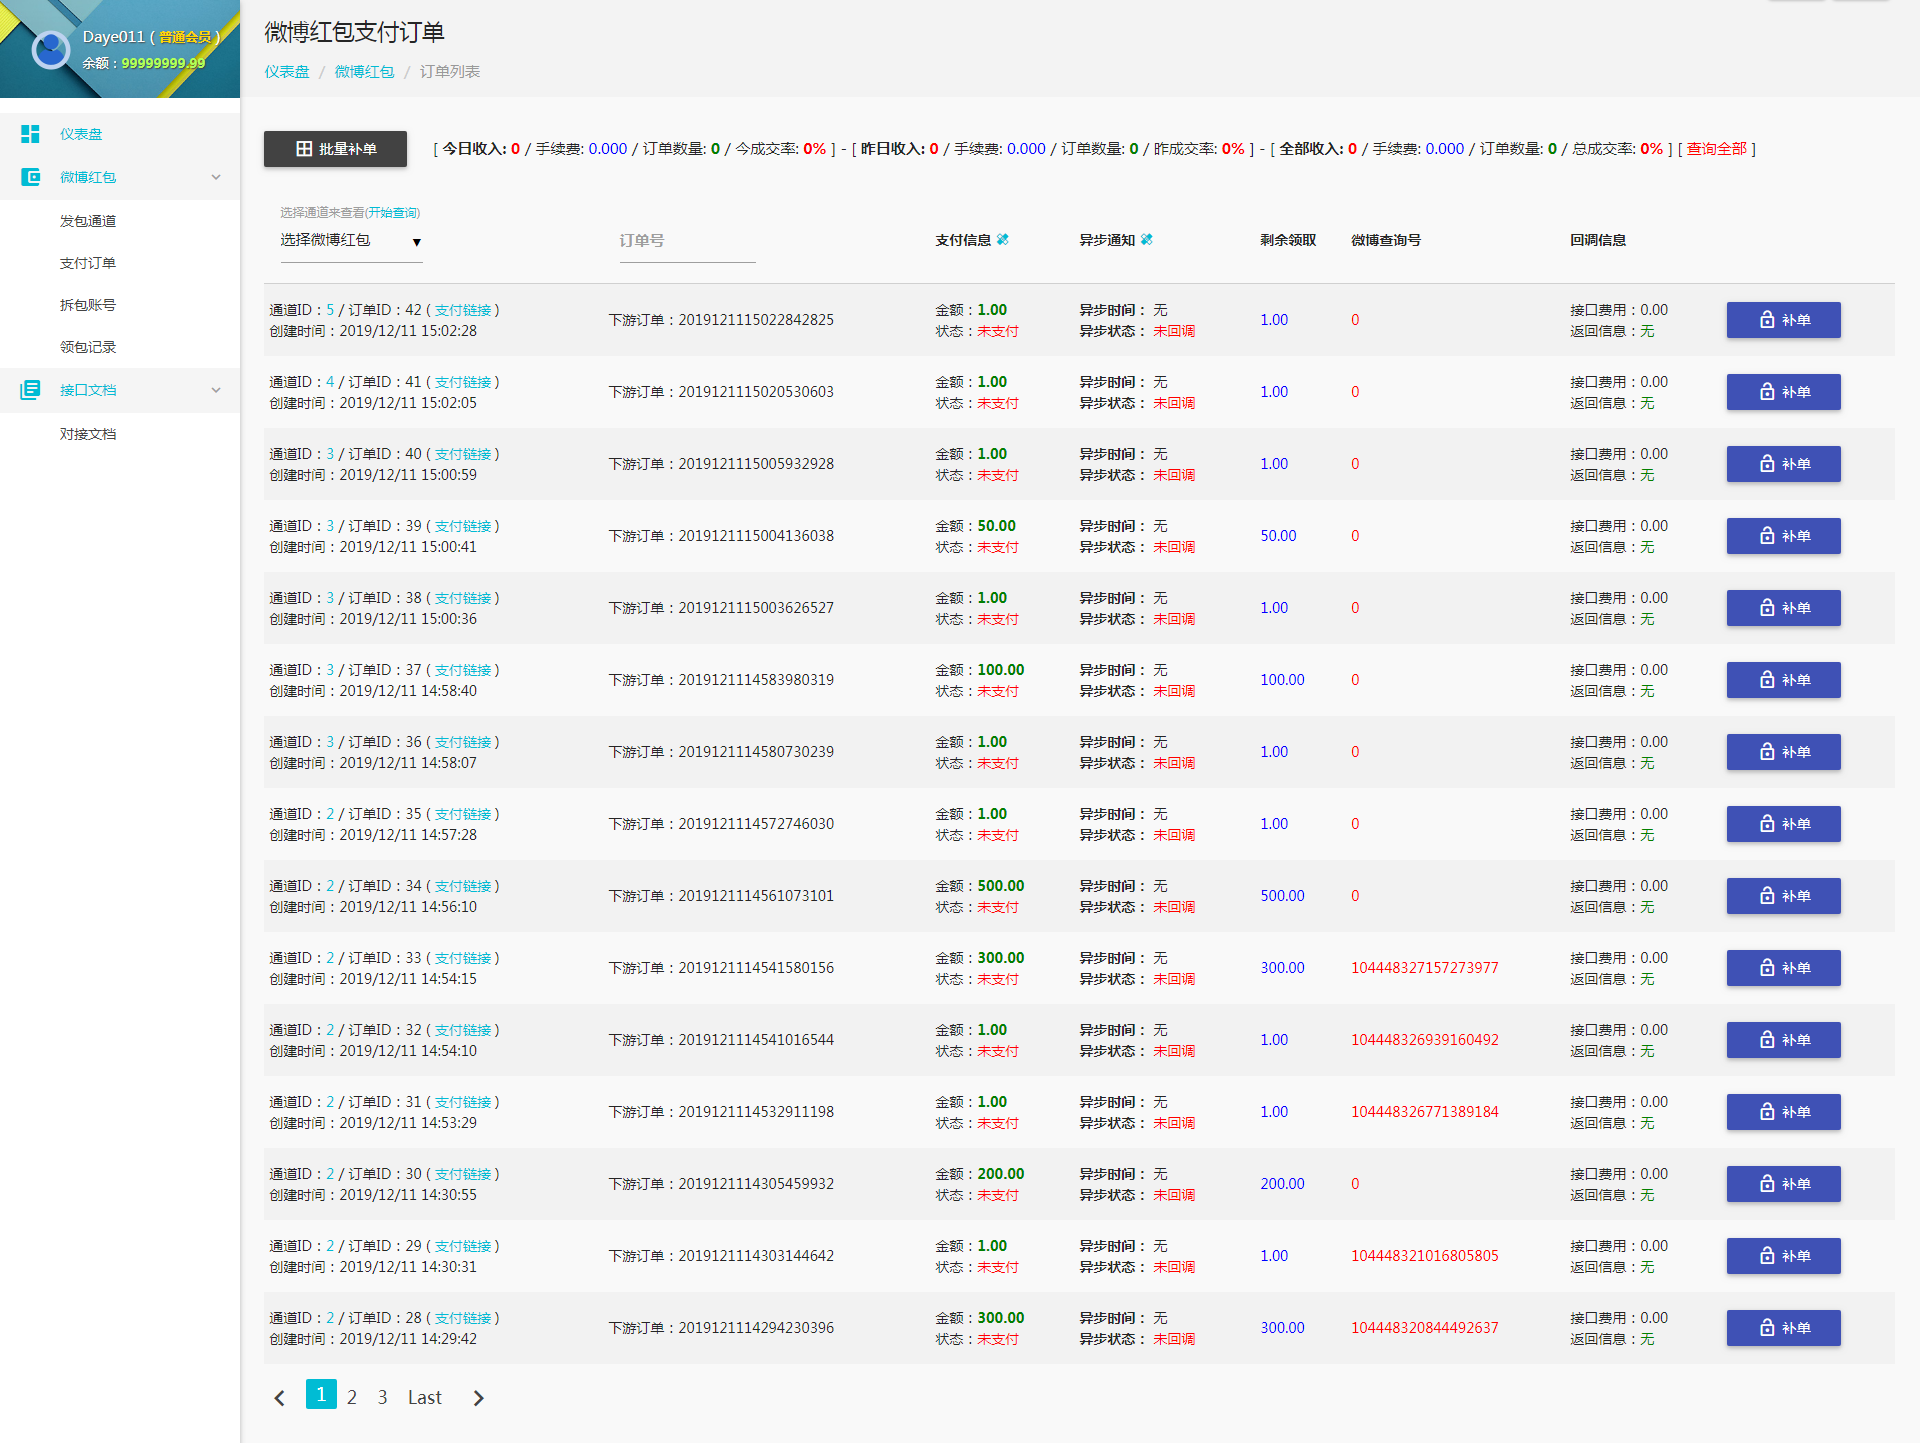This screenshot has height=1443, width=1920.
Task: Click 查询全部 link in stats bar
Action: coord(1716,149)
